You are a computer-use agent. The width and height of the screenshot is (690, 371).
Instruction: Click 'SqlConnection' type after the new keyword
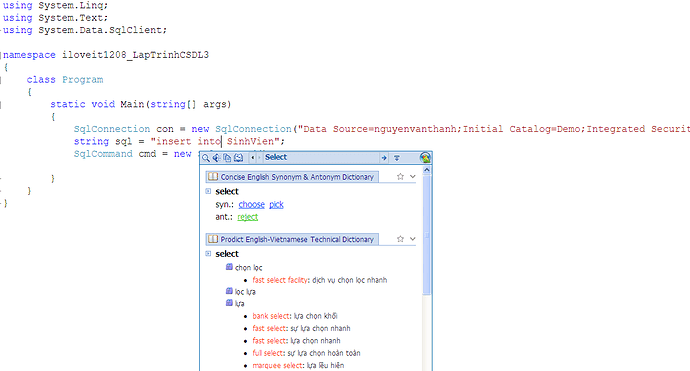pyautogui.click(x=253, y=129)
